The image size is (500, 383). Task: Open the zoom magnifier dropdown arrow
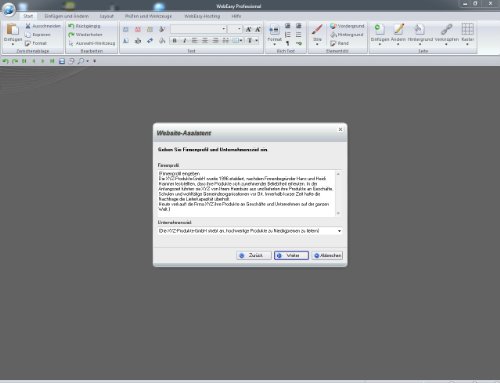pyautogui.click(x=88, y=61)
